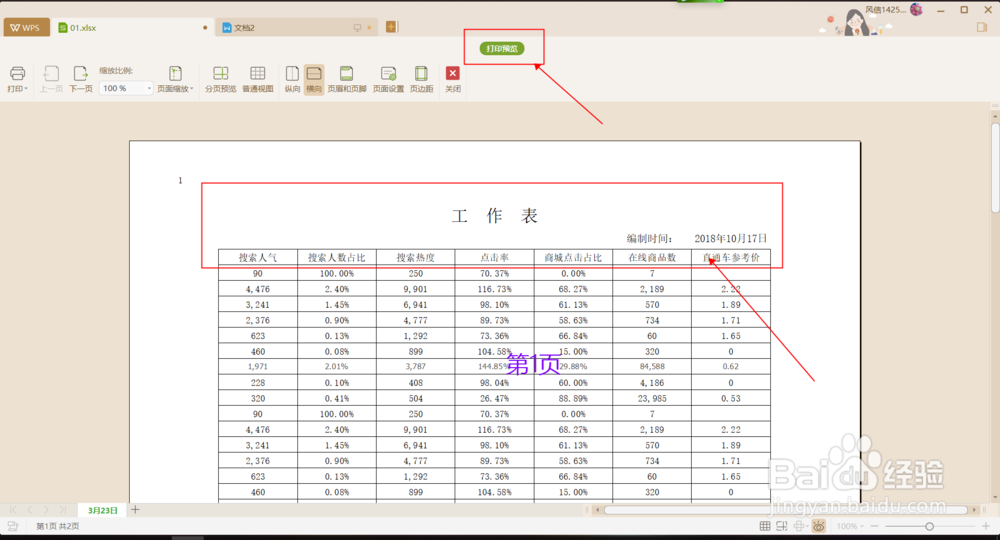Switch to normal grid view in status bar
The height and width of the screenshot is (540, 1000).
[x=765, y=526]
